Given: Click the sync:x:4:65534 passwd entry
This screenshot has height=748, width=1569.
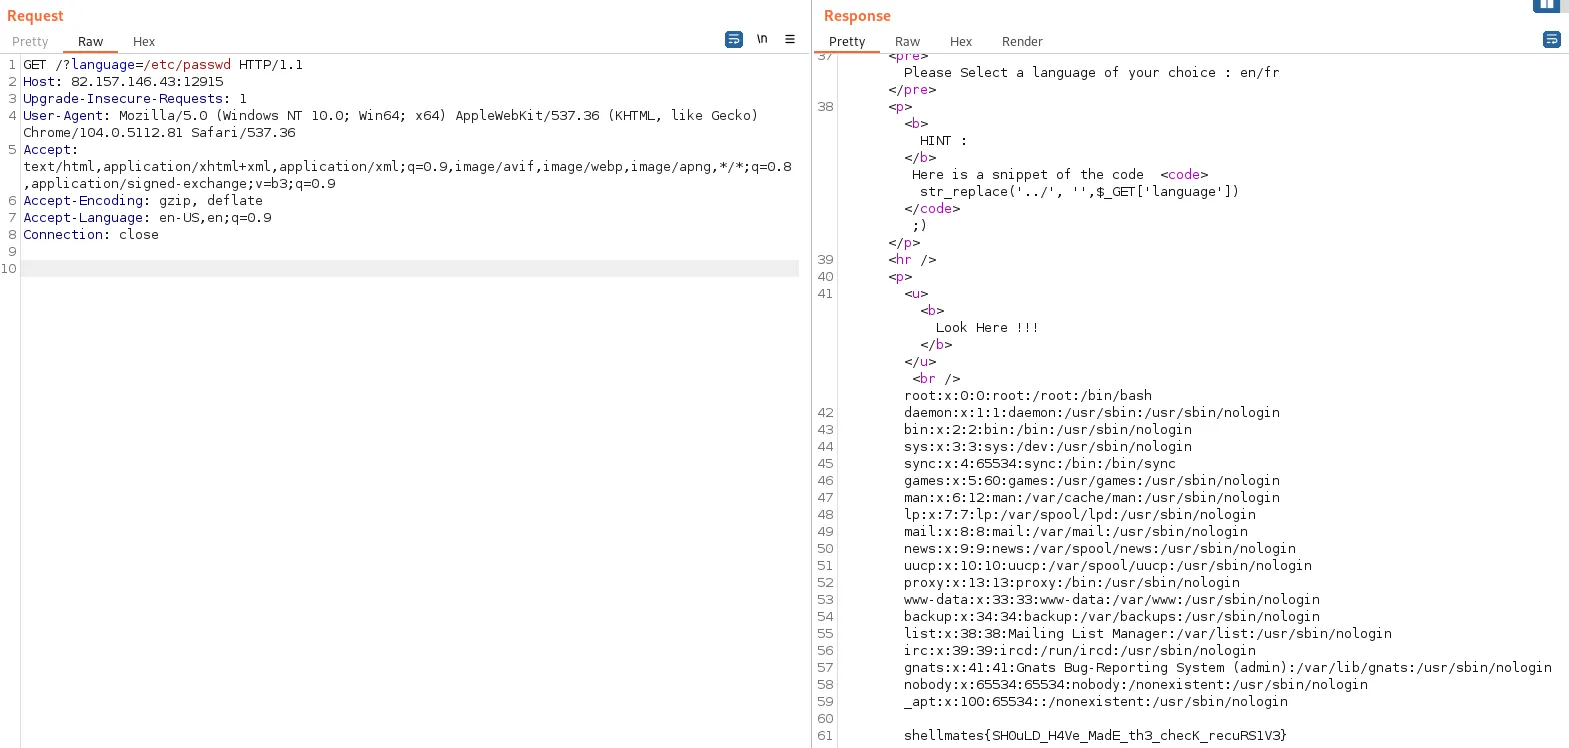Looking at the screenshot, I should 1040,464.
